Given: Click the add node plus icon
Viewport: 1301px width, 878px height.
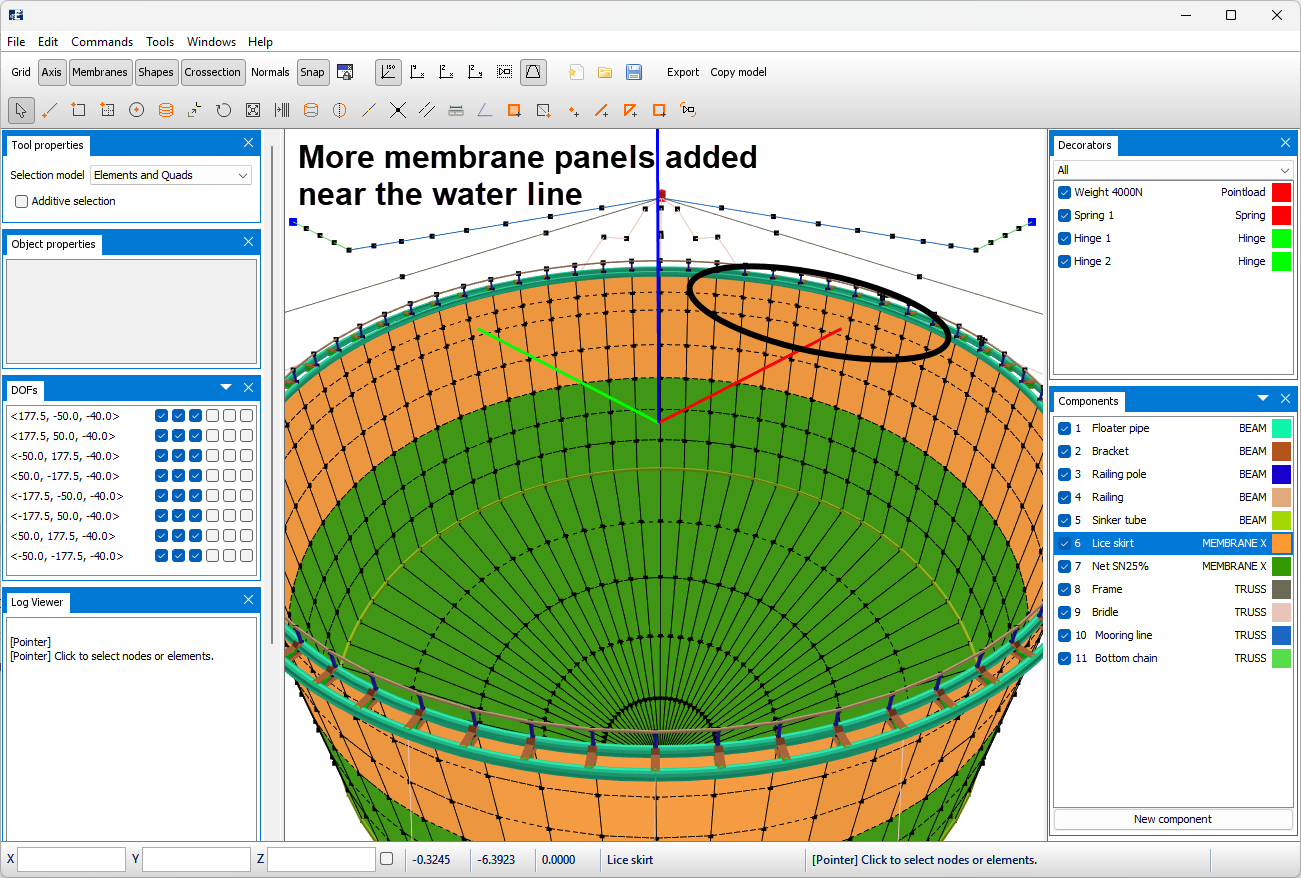Looking at the screenshot, I should (x=573, y=110).
